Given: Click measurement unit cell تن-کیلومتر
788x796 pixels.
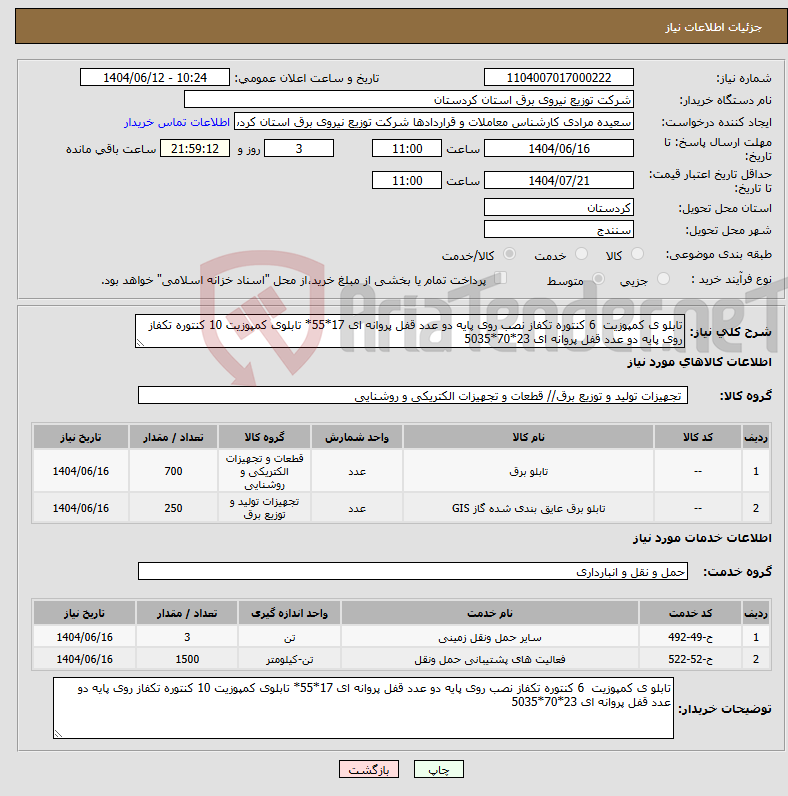Looking at the screenshot, I should 289,659.
